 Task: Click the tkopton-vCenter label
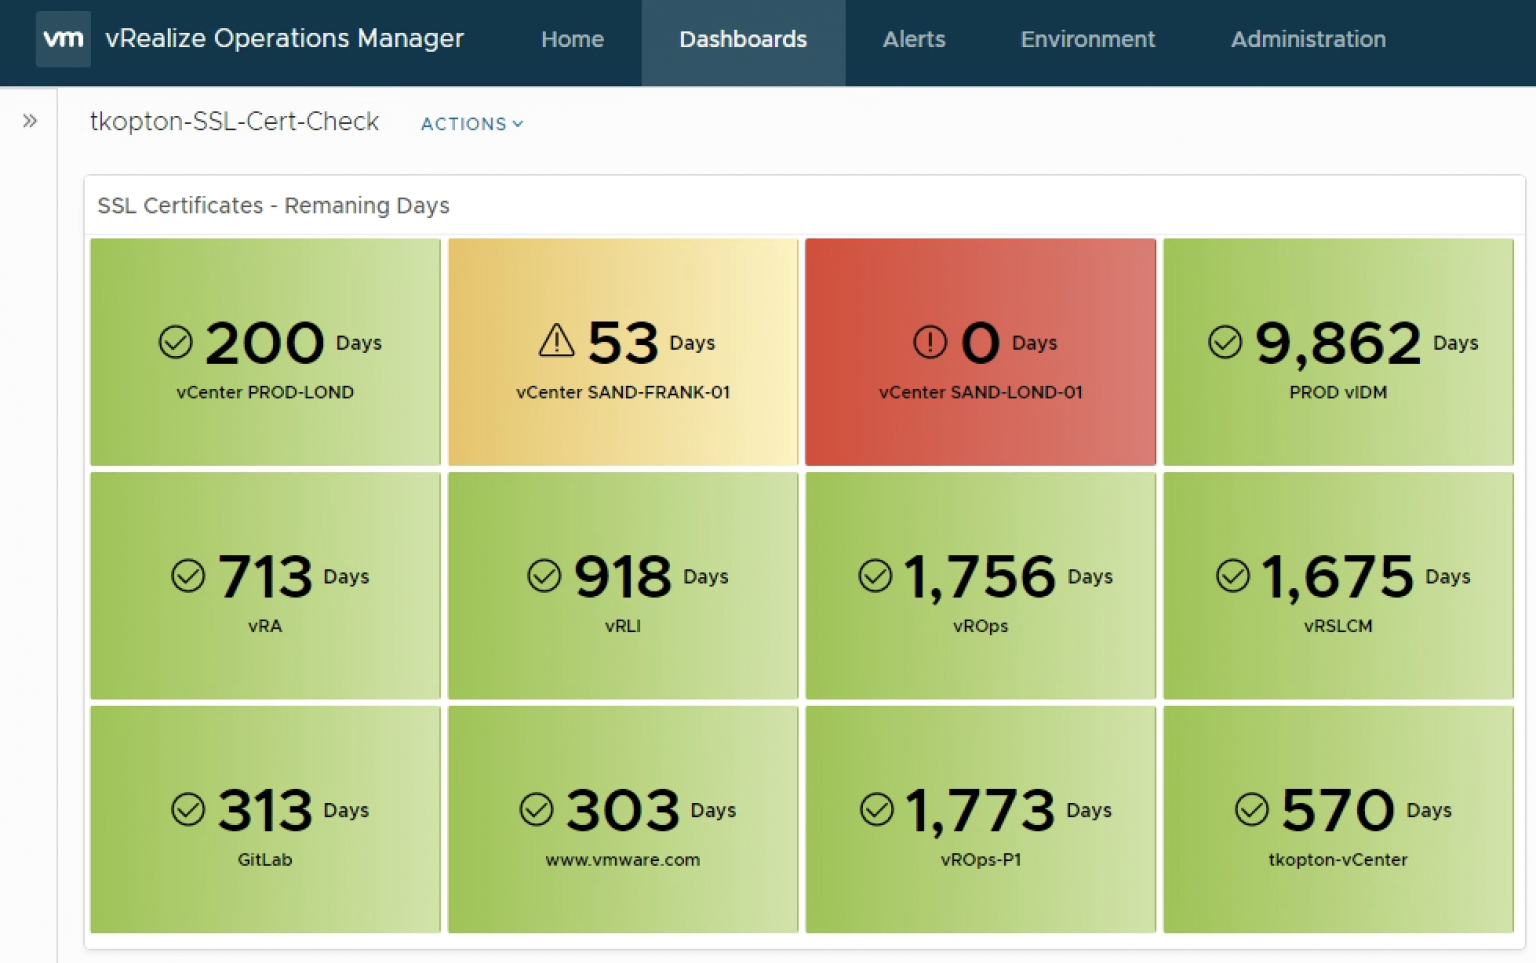coord(1338,859)
